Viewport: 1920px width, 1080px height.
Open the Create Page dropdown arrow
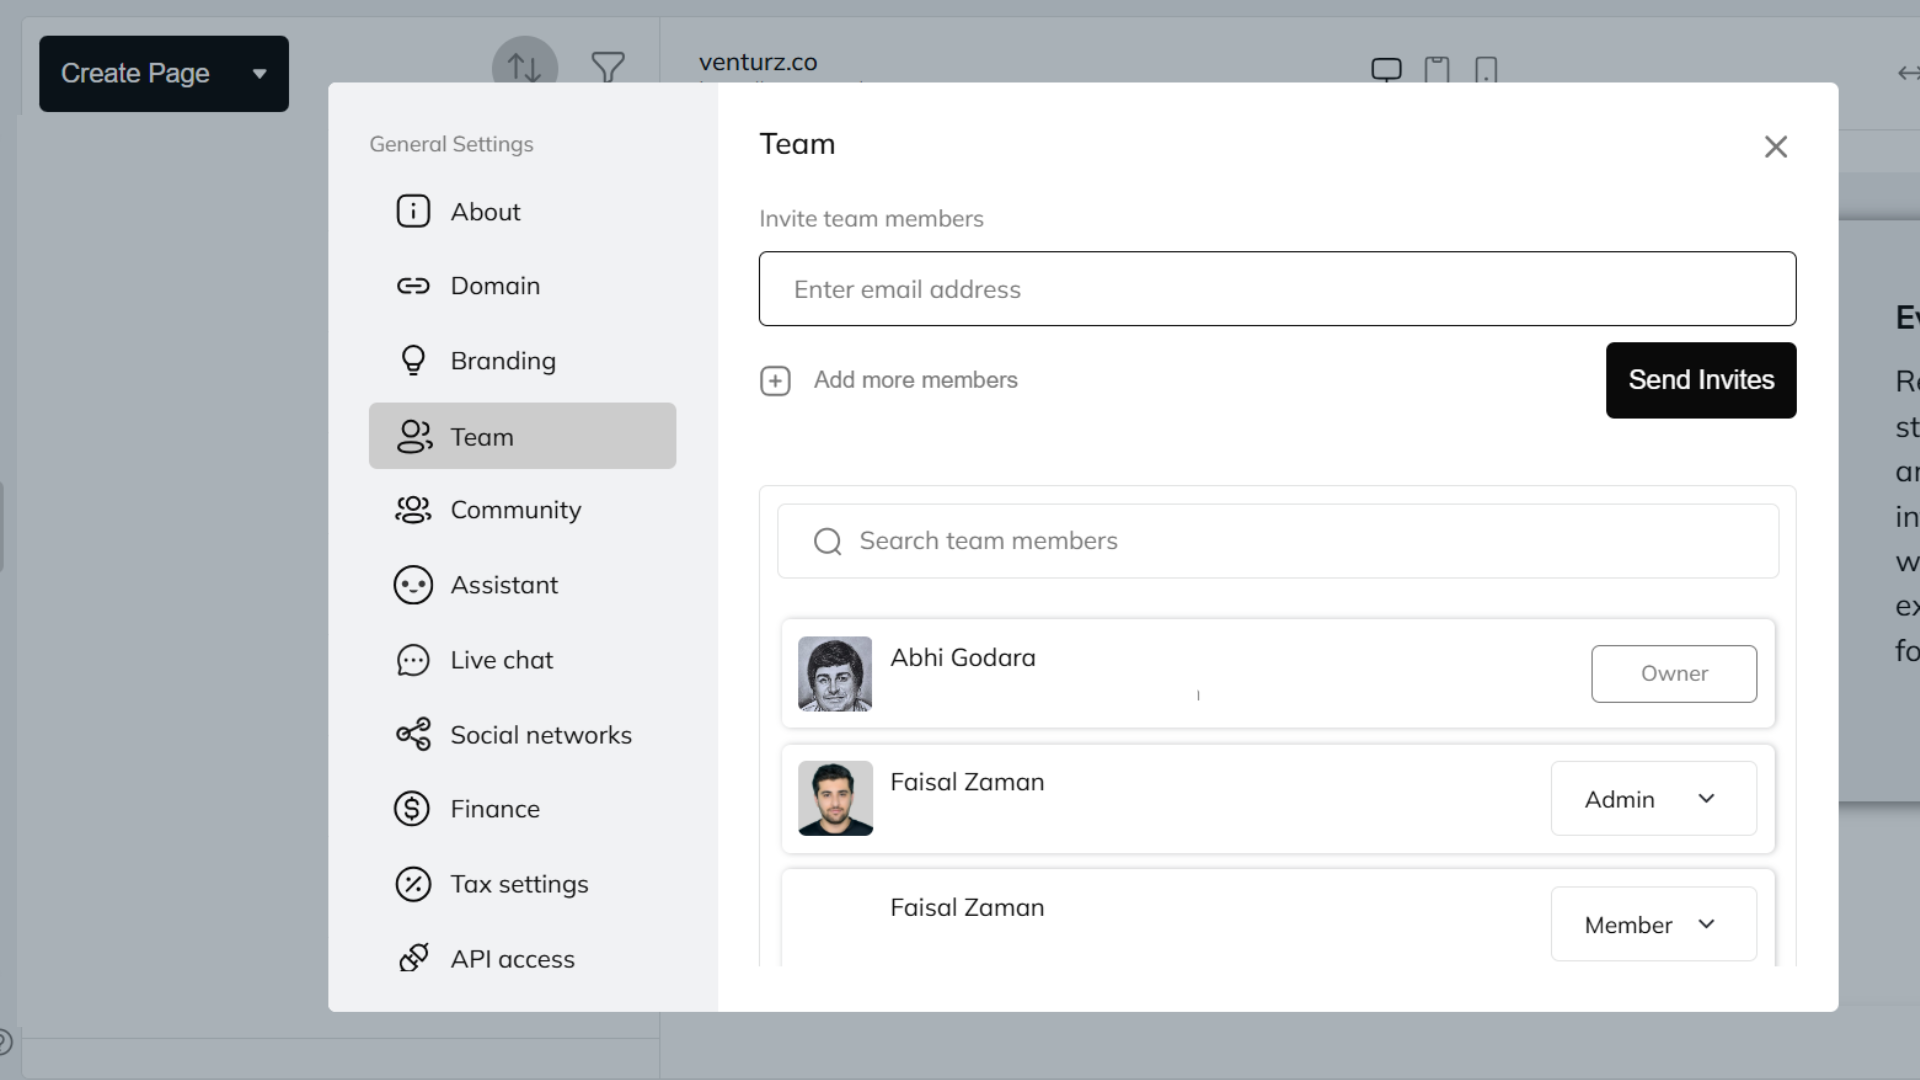coord(260,73)
